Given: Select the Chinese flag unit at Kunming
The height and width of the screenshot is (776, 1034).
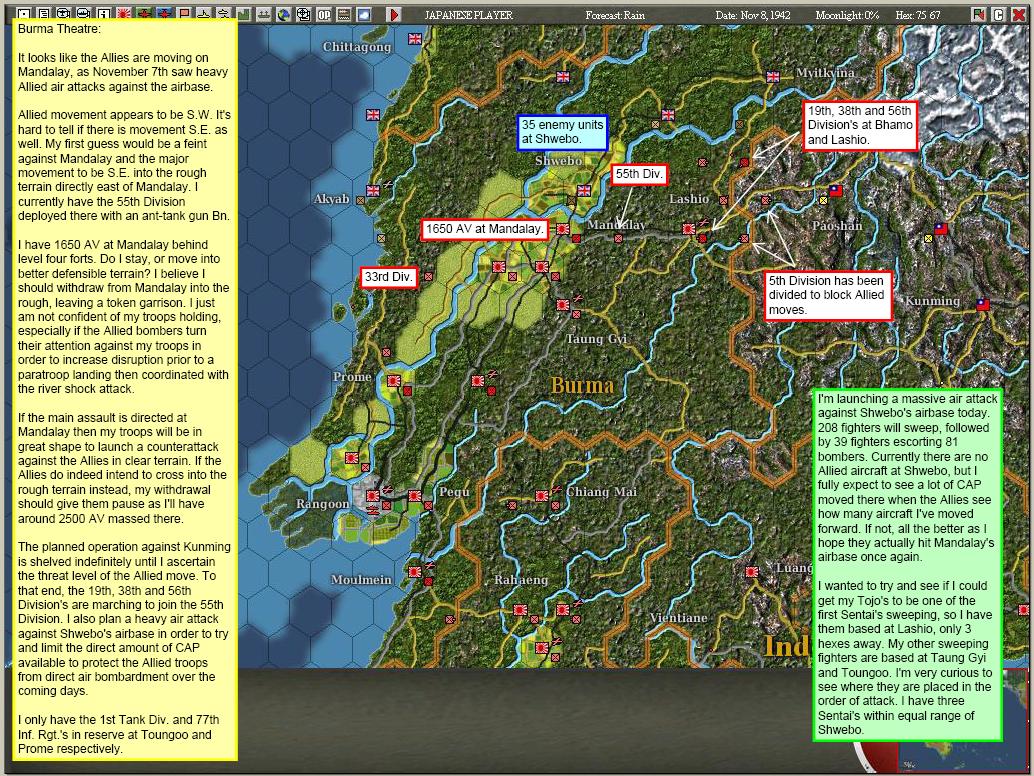Looking at the screenshot, I should point(983,305).
